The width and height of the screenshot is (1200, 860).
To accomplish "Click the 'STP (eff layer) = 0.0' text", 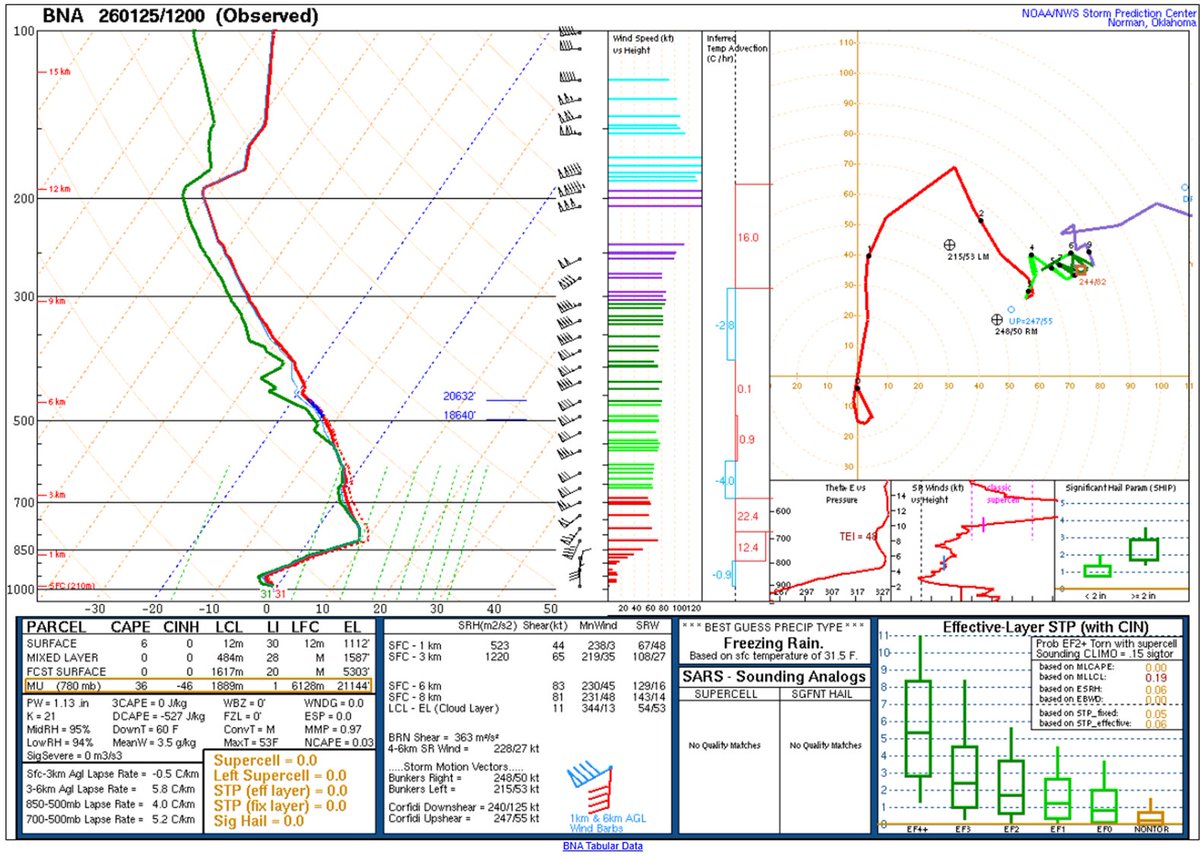I will click(280, 792).
